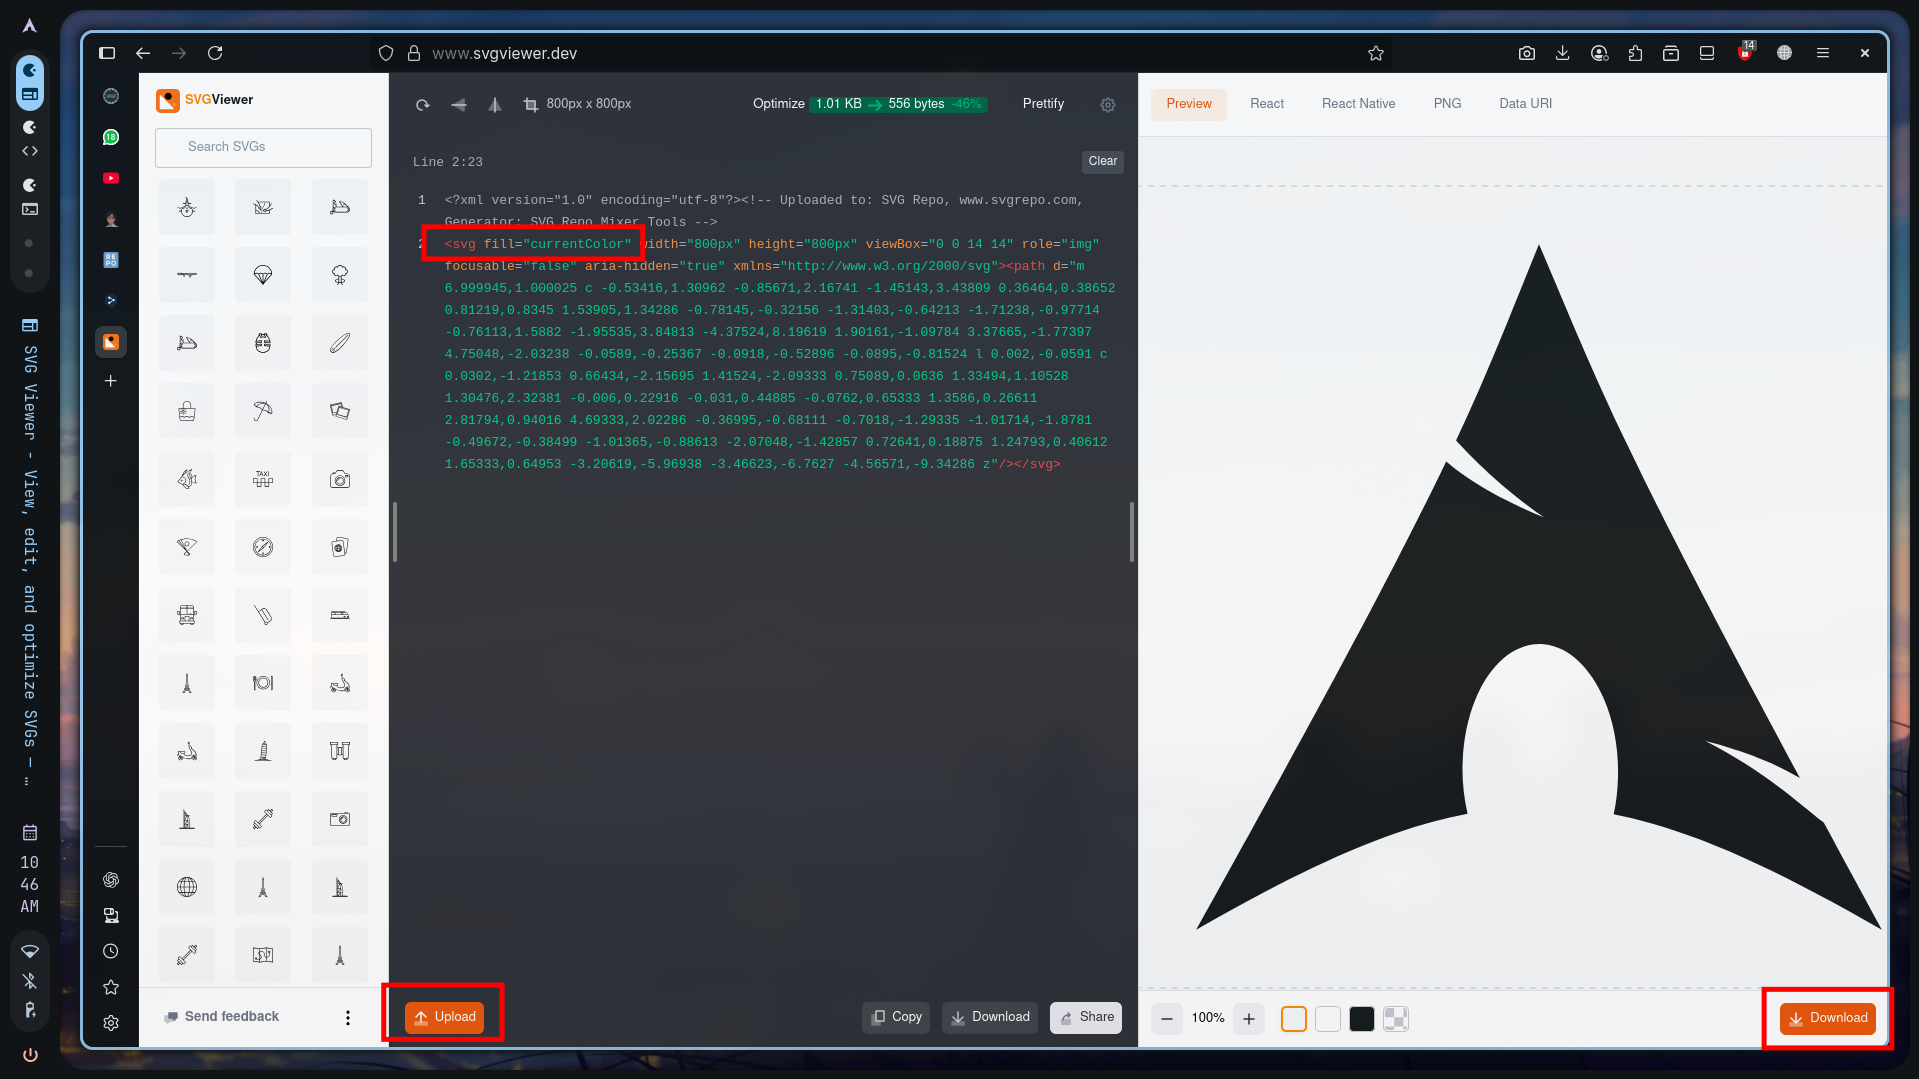Choose the taxi SVG icon
Viewport: 1919px width, 1079px height.
pyautogui.click(x=263, y=479)
